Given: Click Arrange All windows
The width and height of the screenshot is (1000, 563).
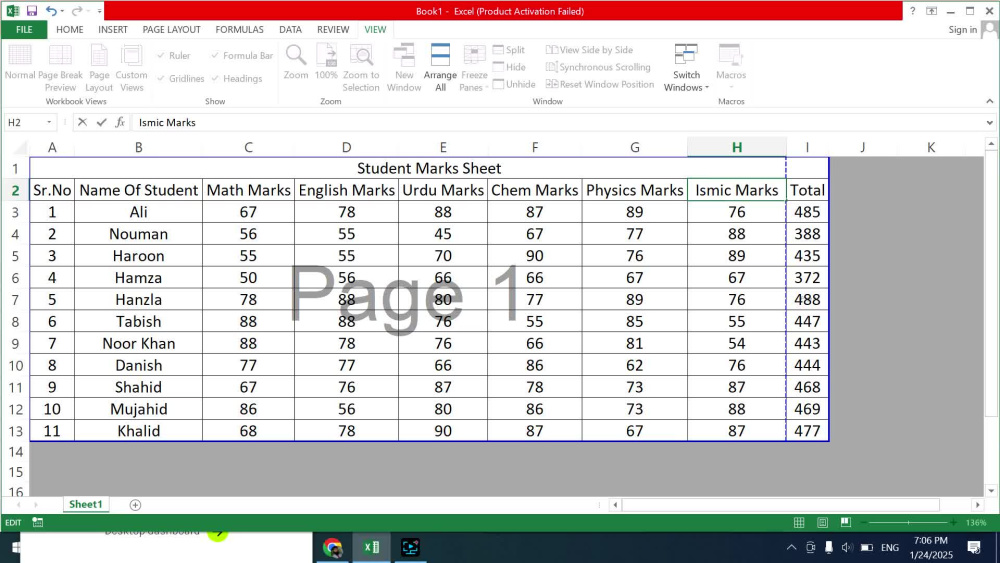Looking at the screenshot, I should pyautogui.click(x=440, y=68).
